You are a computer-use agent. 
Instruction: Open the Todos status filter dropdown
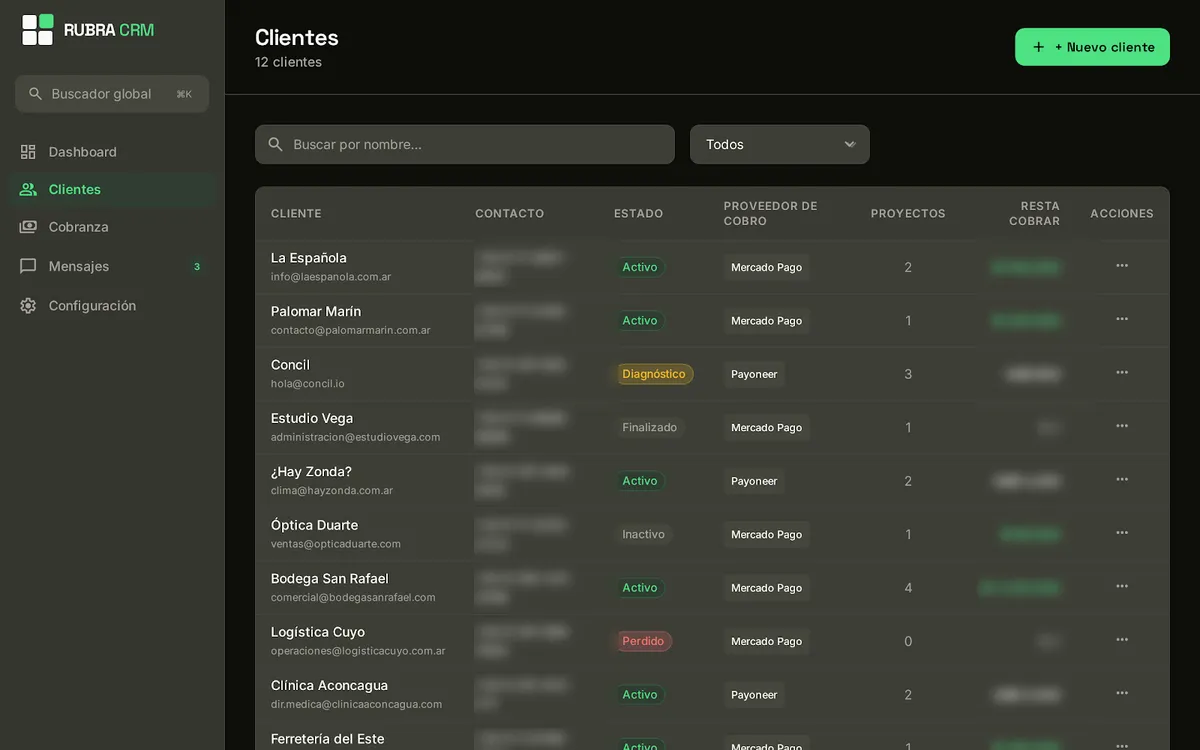[780, 144]
